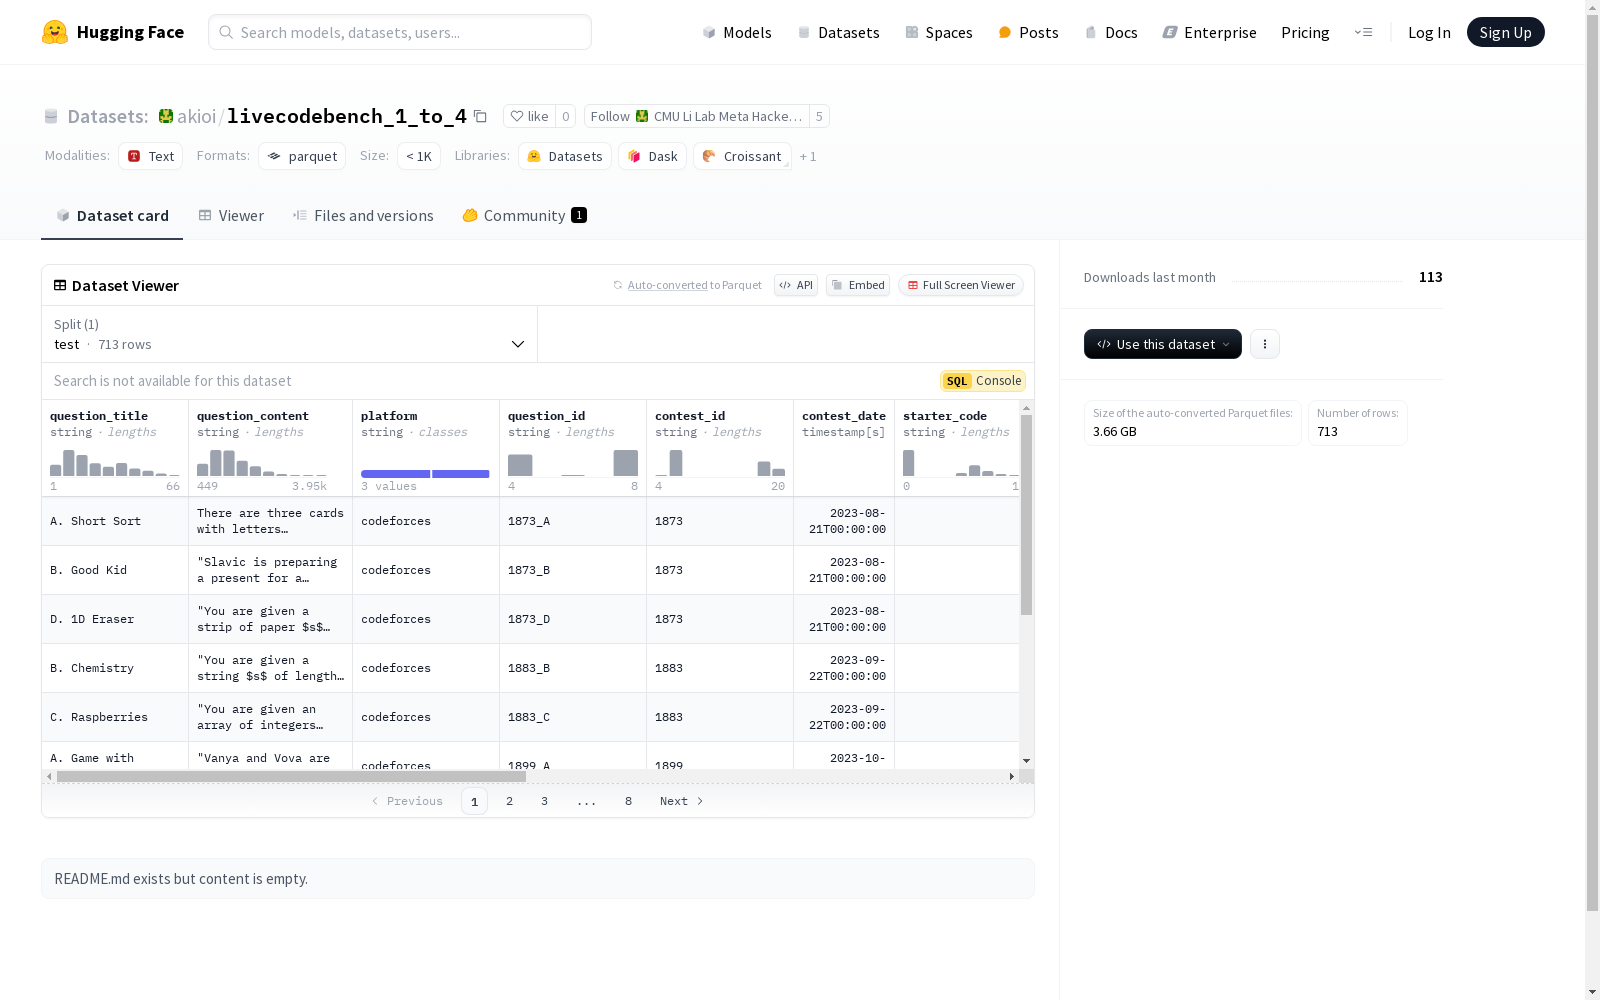Focus the search models input field
Viewport: 1600px width, 1000px height.
[400, 32]
